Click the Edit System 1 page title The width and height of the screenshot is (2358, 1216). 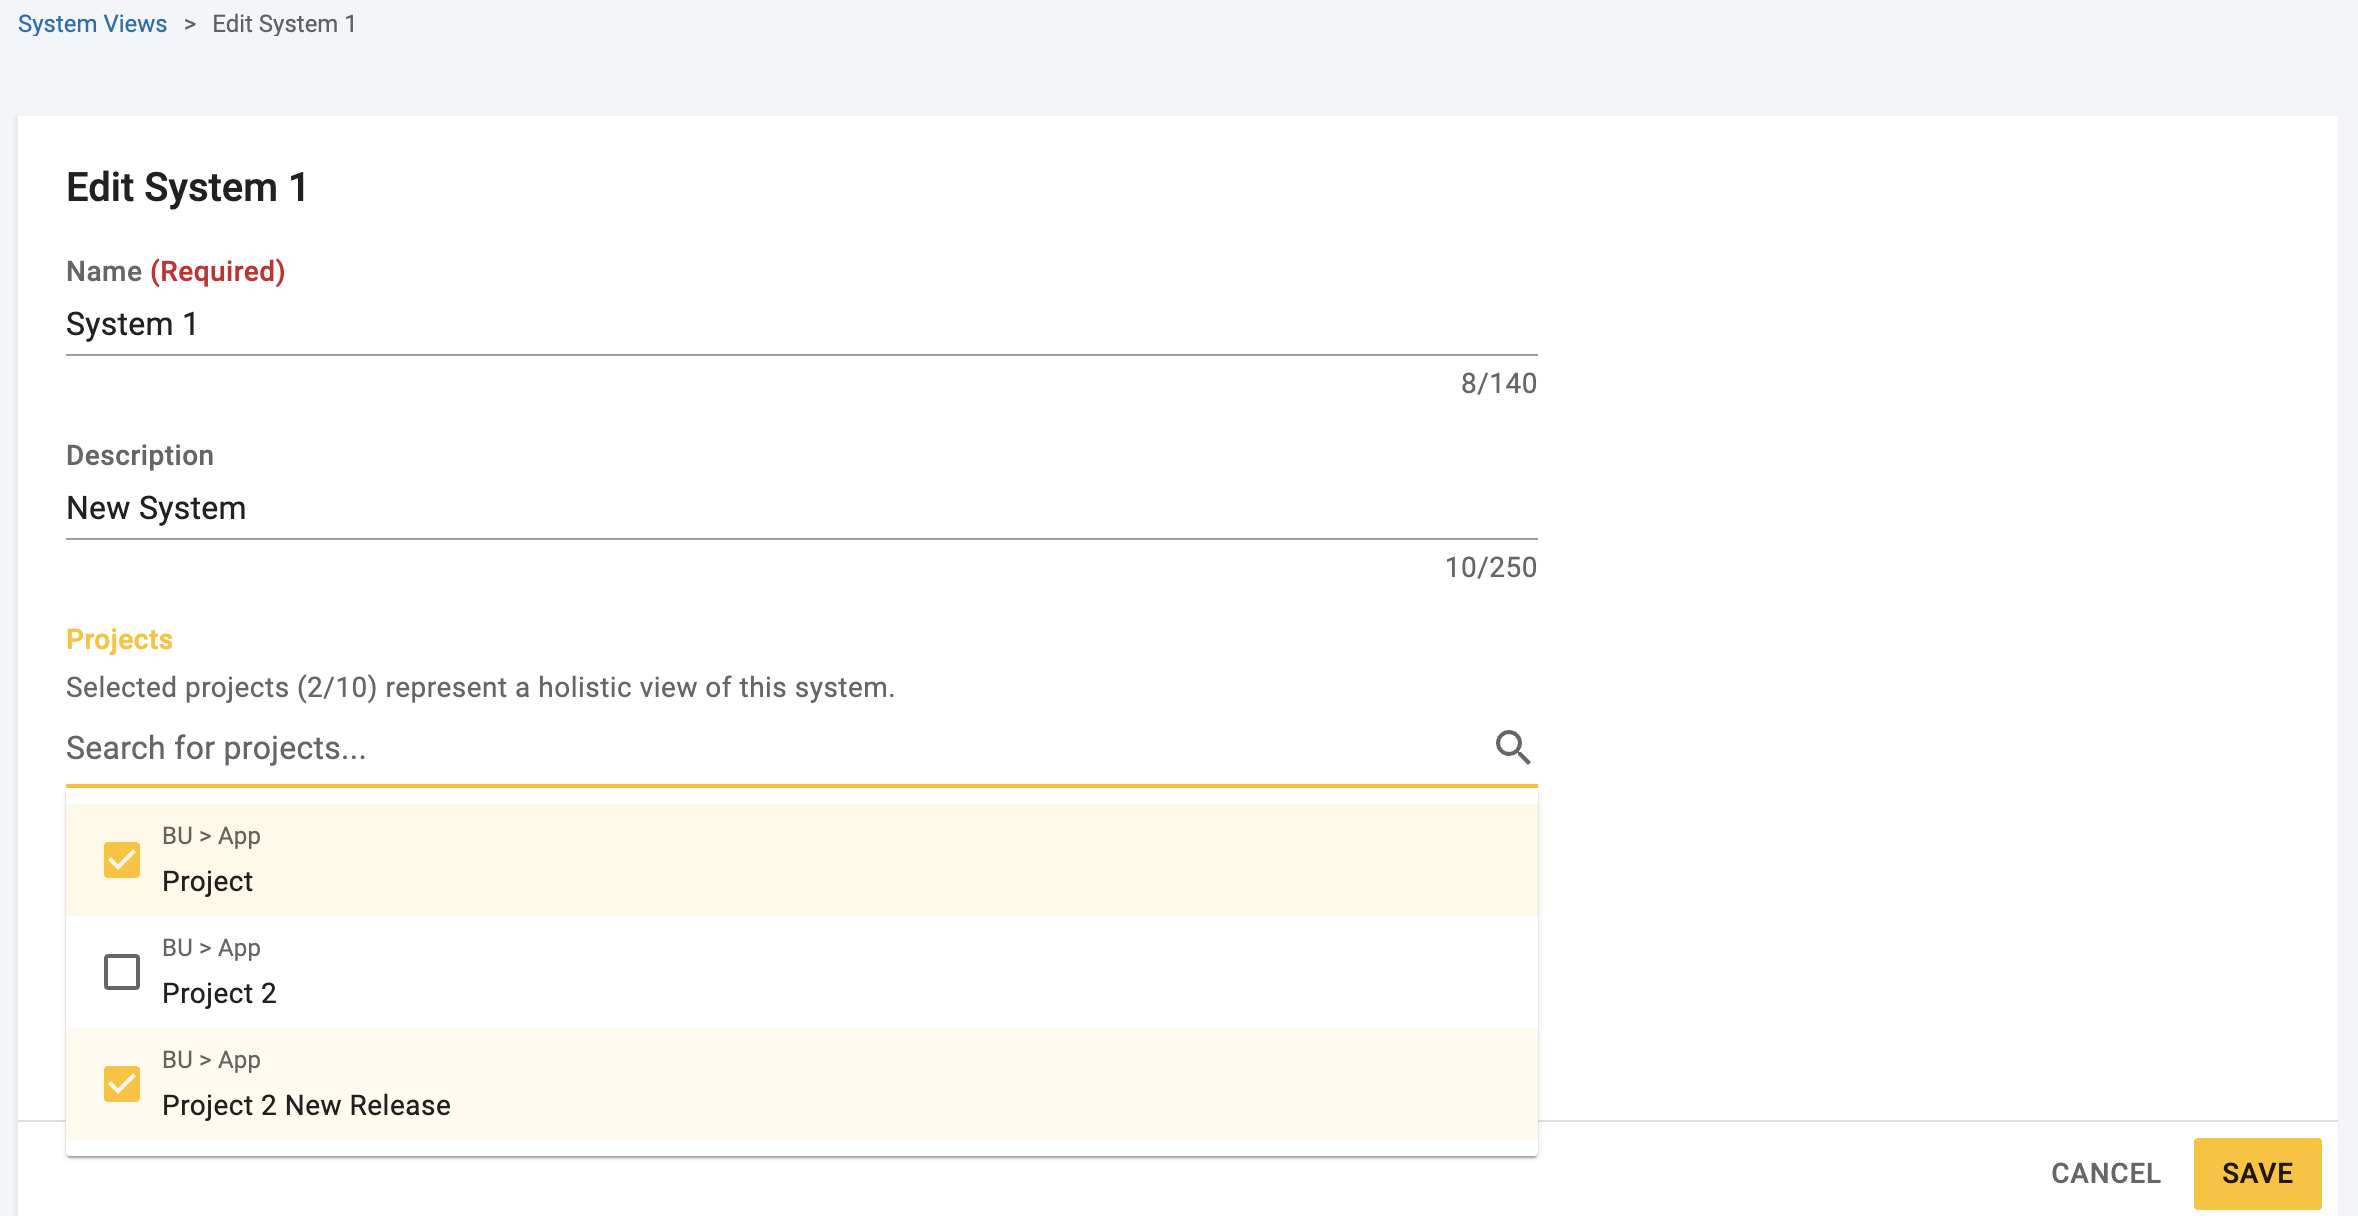click(187, 186)
